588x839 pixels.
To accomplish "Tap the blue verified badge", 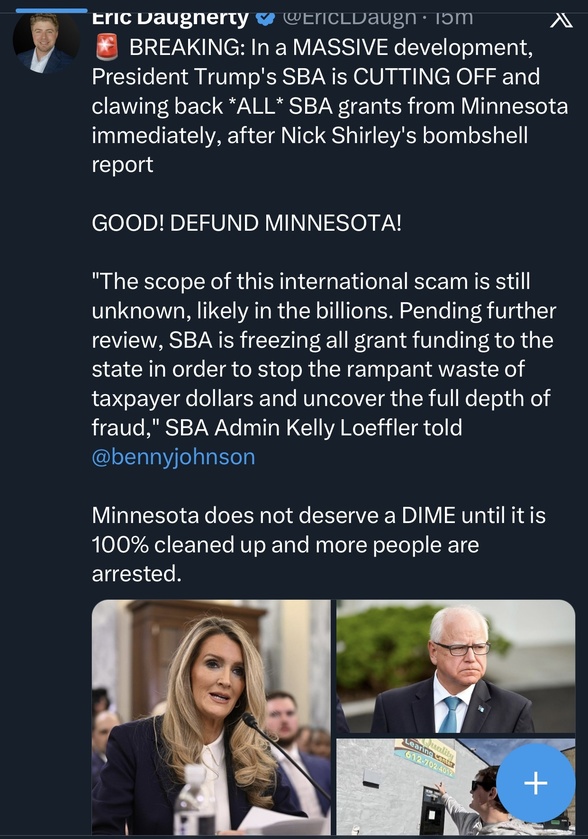I will click(x=264, y=18).
